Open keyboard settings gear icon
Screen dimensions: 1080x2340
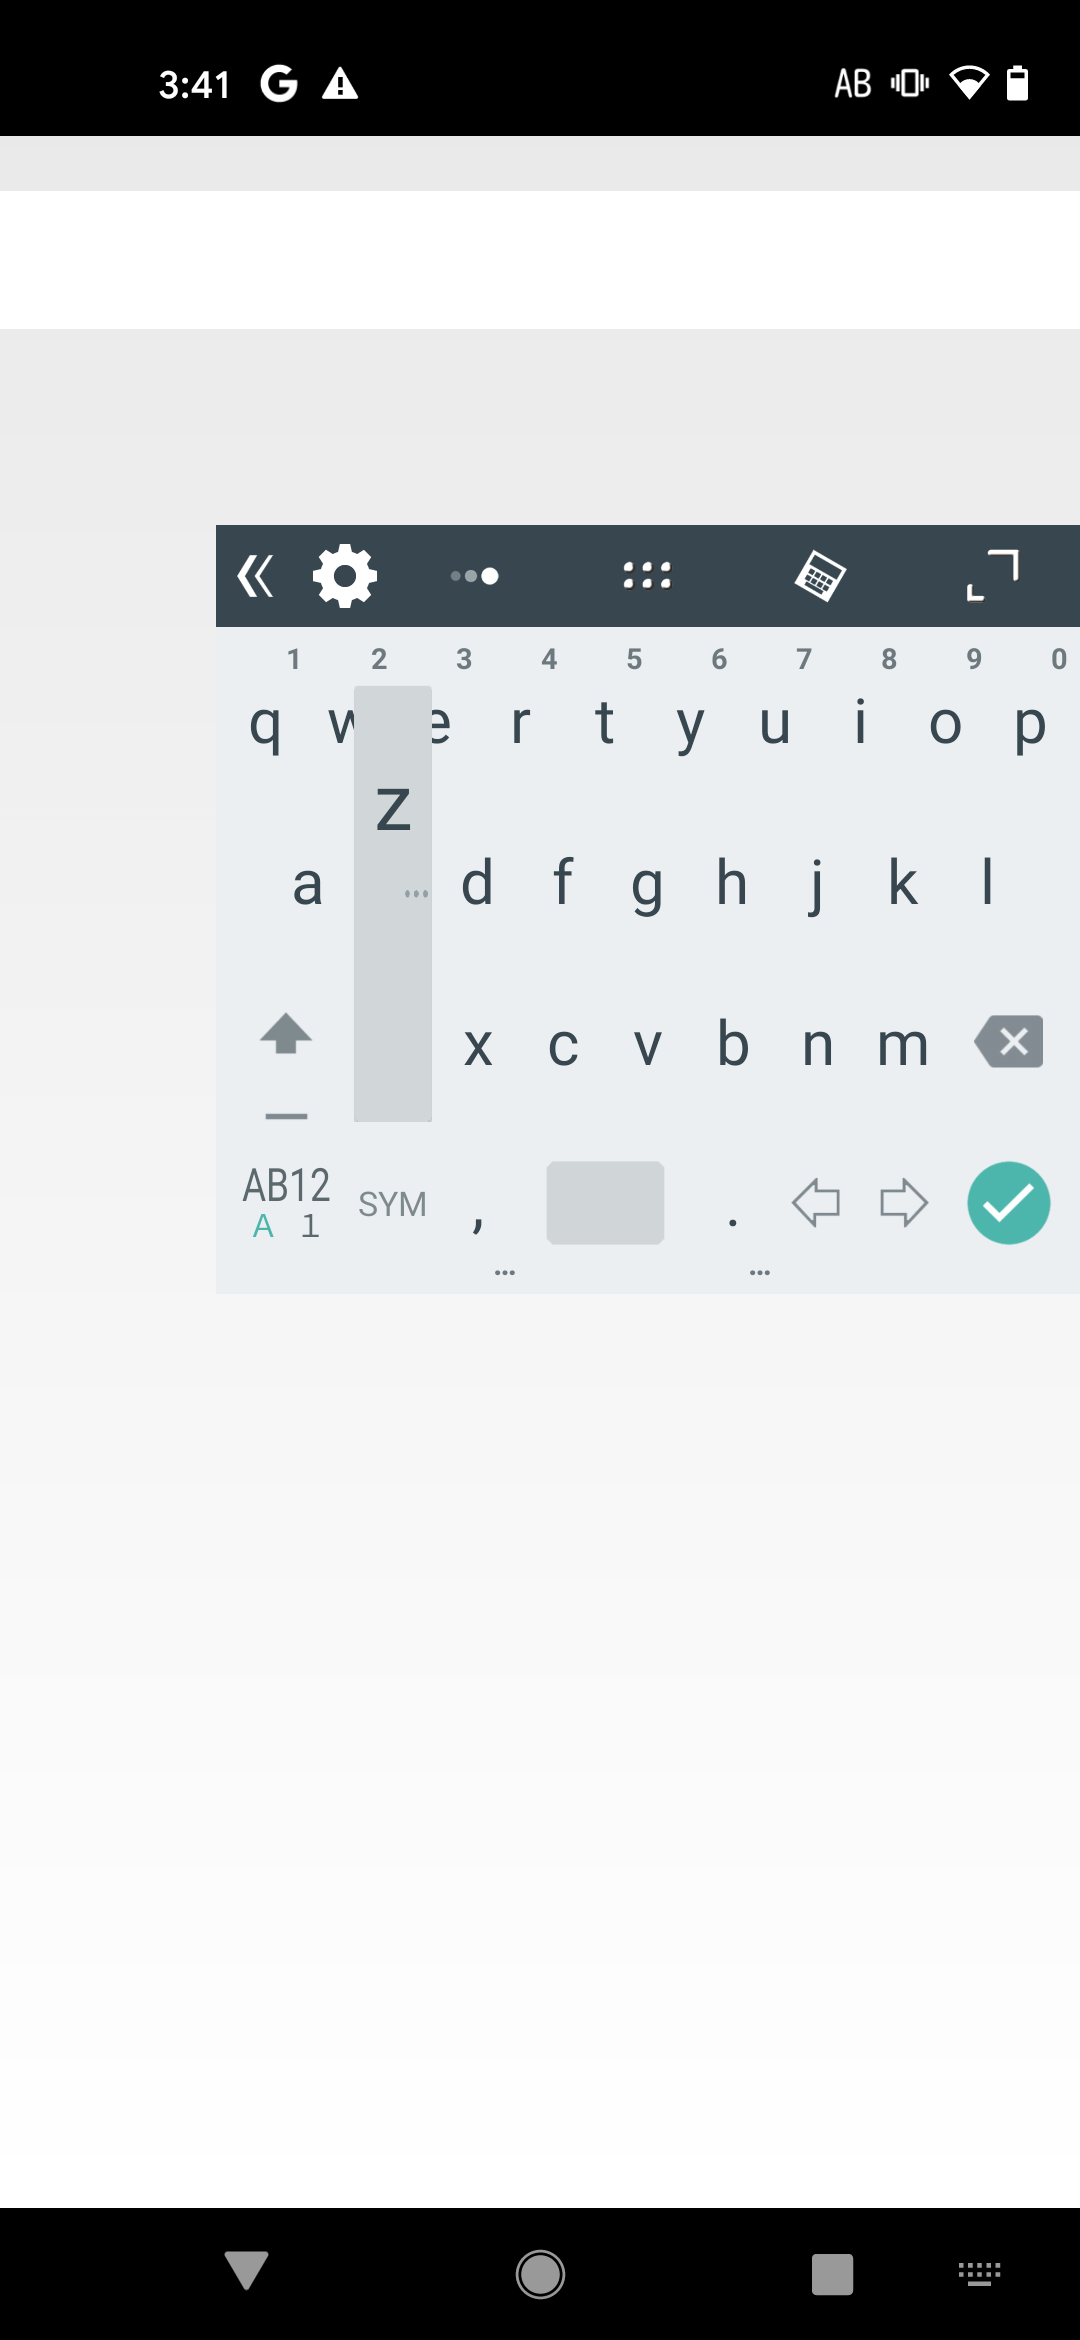pos(345,576)
